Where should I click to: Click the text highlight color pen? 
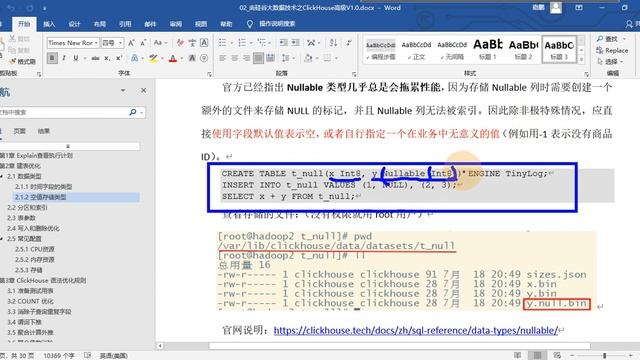click(153, 58)
